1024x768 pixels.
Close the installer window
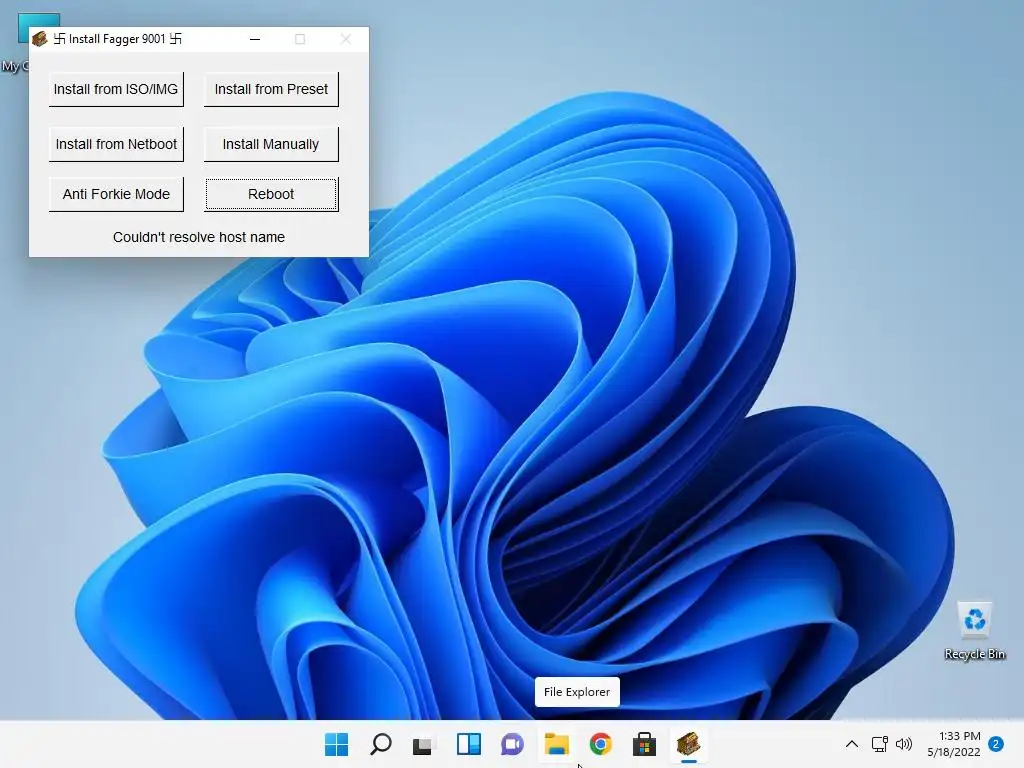click(346, 39)
